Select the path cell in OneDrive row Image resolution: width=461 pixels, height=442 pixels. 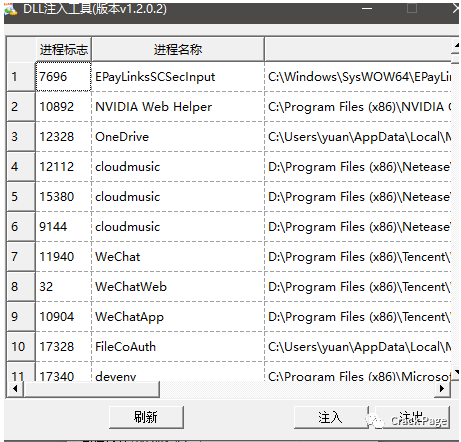coord(358,137)
